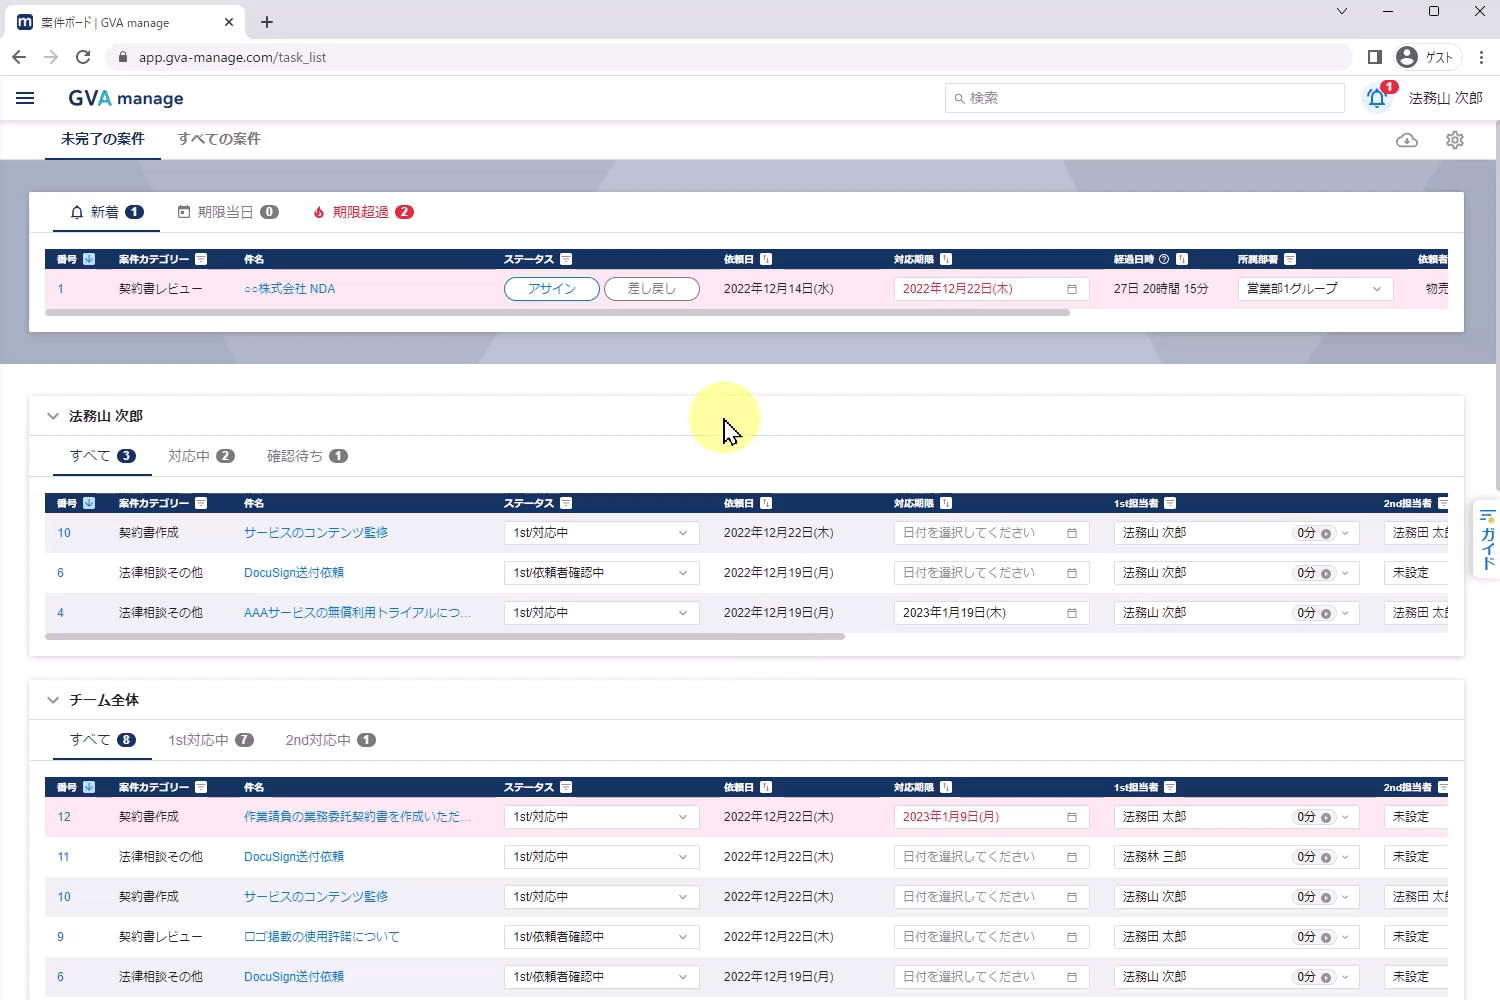Open 2nd担当者 未設定 dropdown for case 12
Image resolution: width=1500 pixels, height=1000 pixels.
[x=1416, y=817]
